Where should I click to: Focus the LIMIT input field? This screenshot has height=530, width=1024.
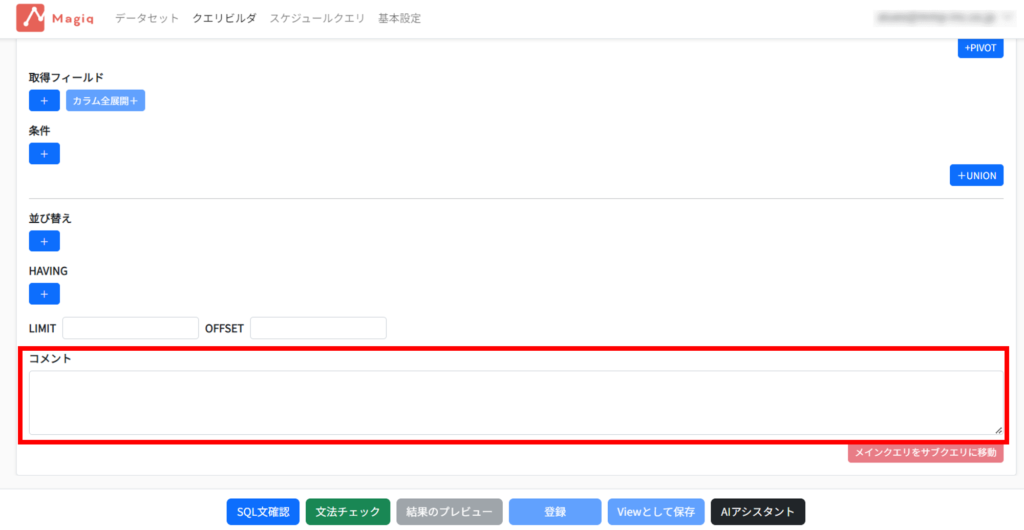tap(130, 328)
